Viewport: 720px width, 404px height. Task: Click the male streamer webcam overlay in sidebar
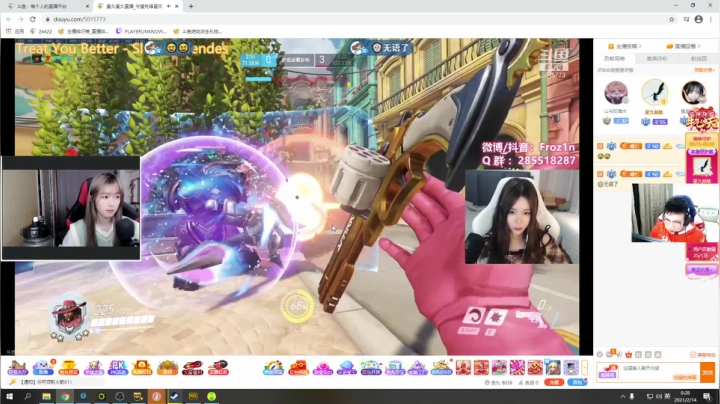coord(670,213)
